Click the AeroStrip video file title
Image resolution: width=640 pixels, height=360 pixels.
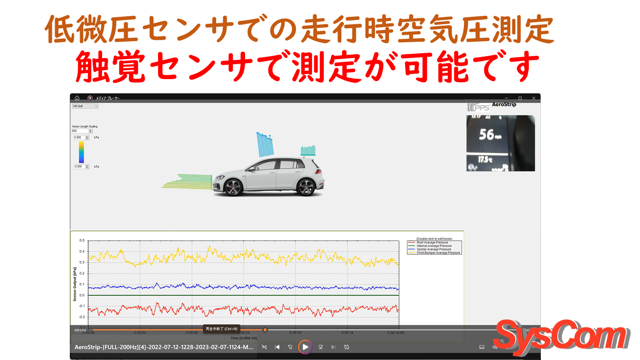[x=164, y=347]
